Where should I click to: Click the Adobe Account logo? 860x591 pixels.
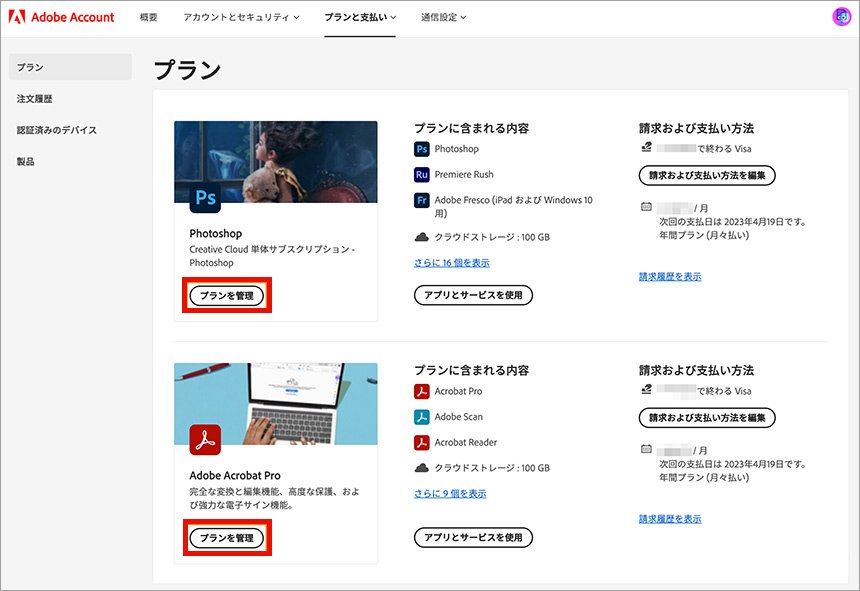click(x=63, y=17)
